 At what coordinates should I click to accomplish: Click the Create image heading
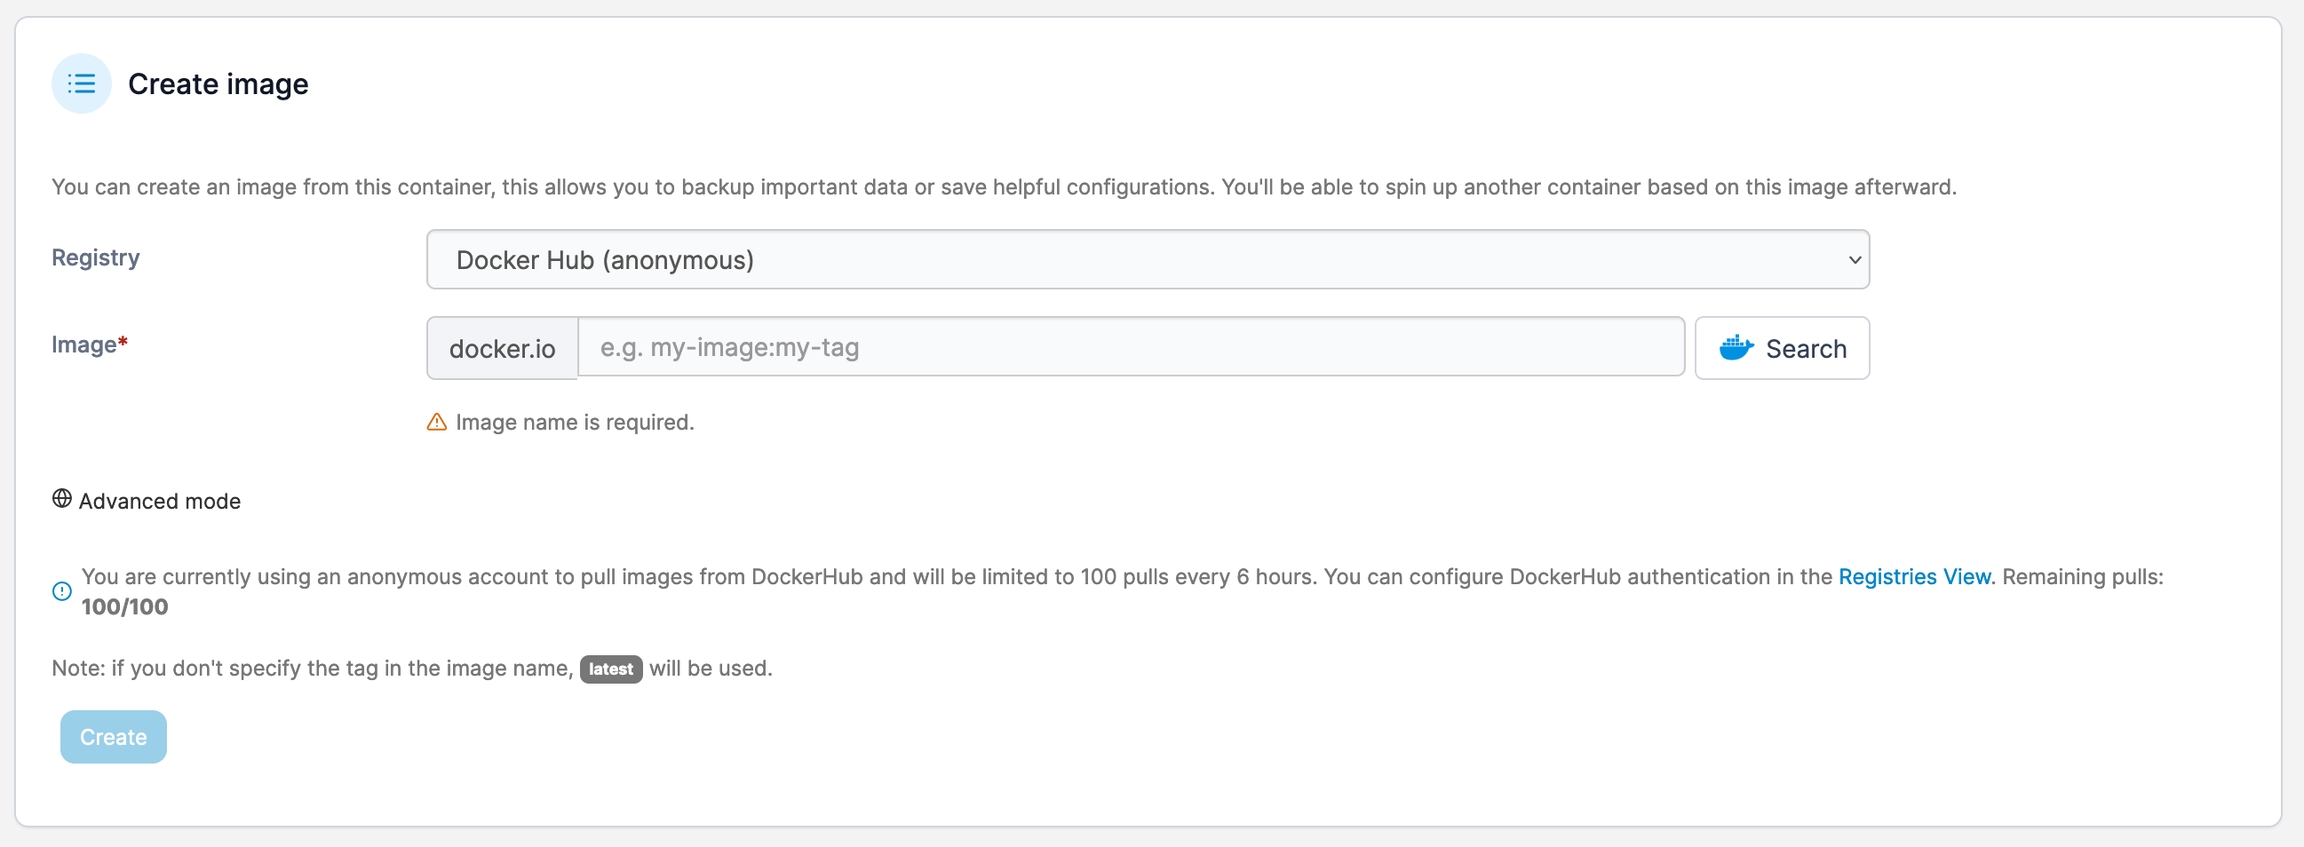coord(218,84)
